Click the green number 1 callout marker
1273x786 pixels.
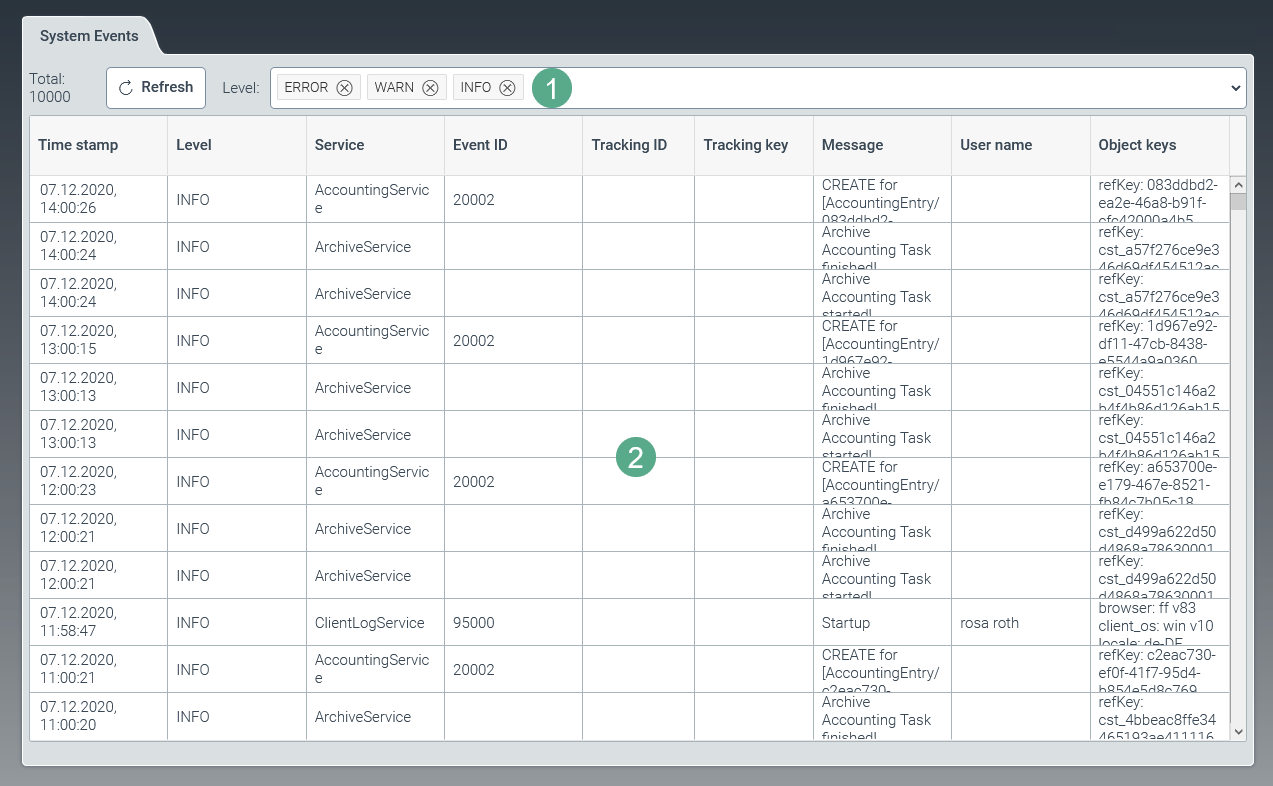551,88
